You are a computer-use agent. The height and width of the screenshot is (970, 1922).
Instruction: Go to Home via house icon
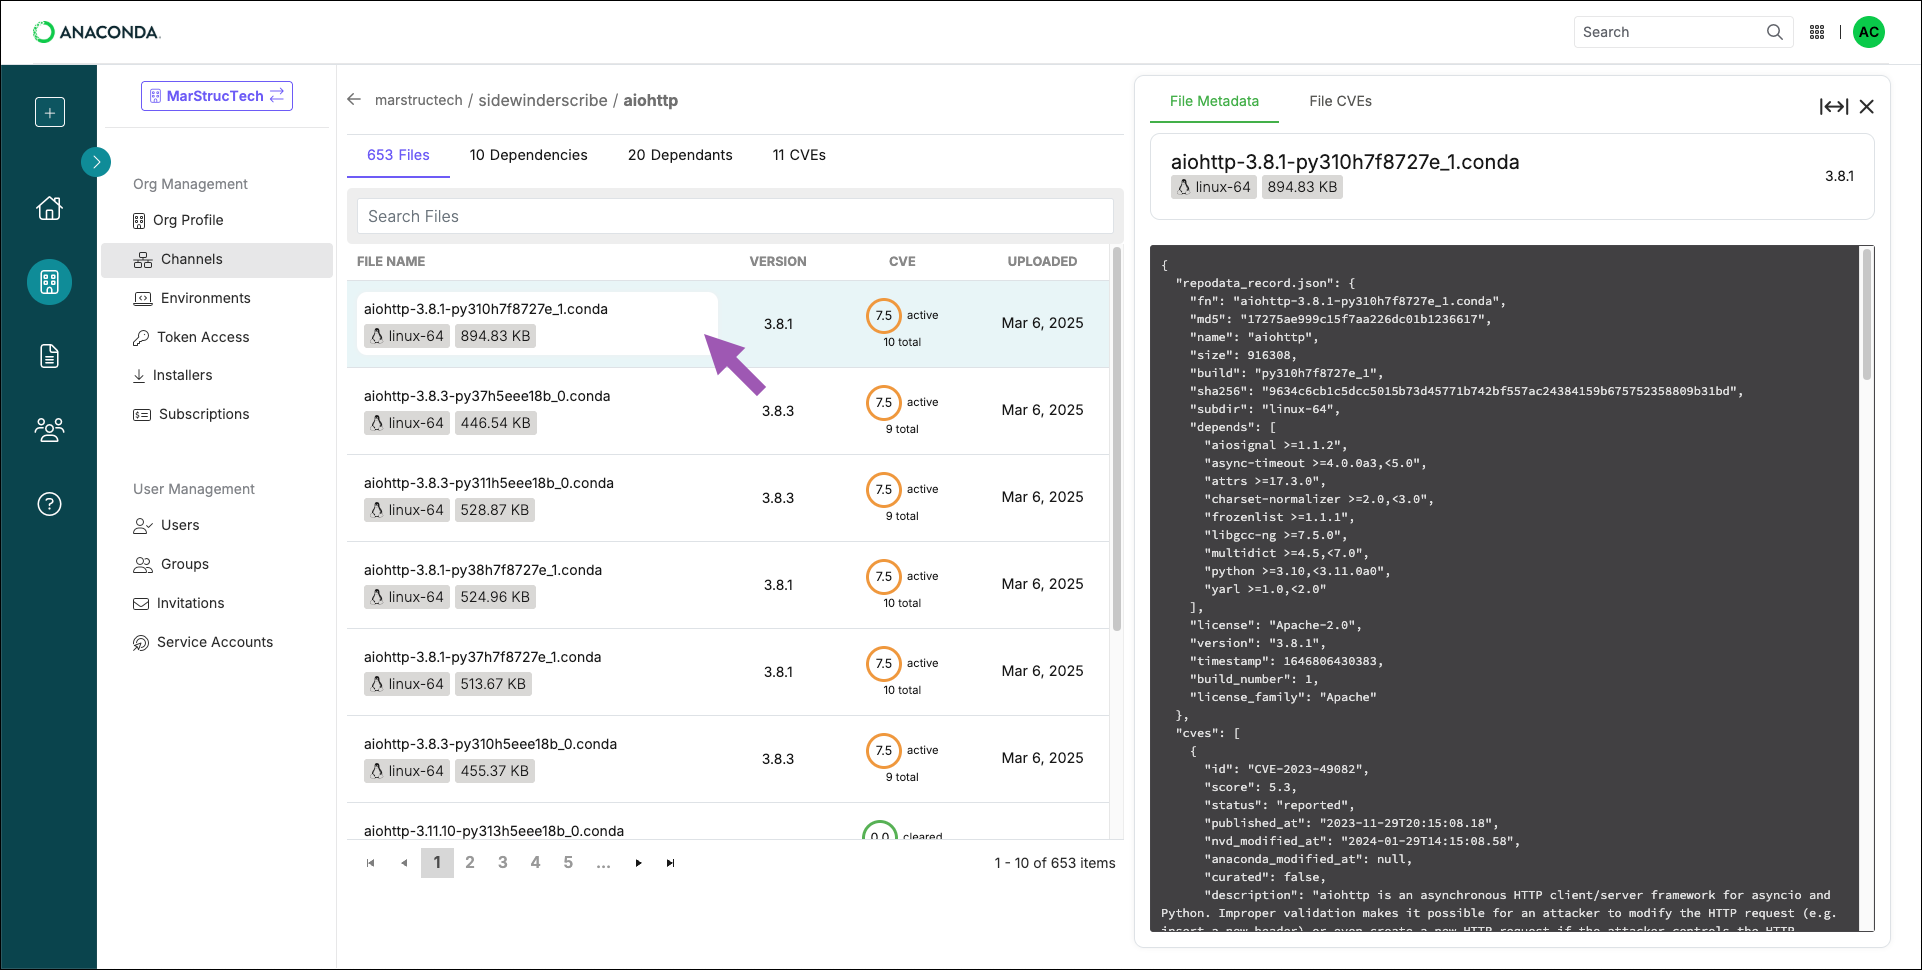49,208
